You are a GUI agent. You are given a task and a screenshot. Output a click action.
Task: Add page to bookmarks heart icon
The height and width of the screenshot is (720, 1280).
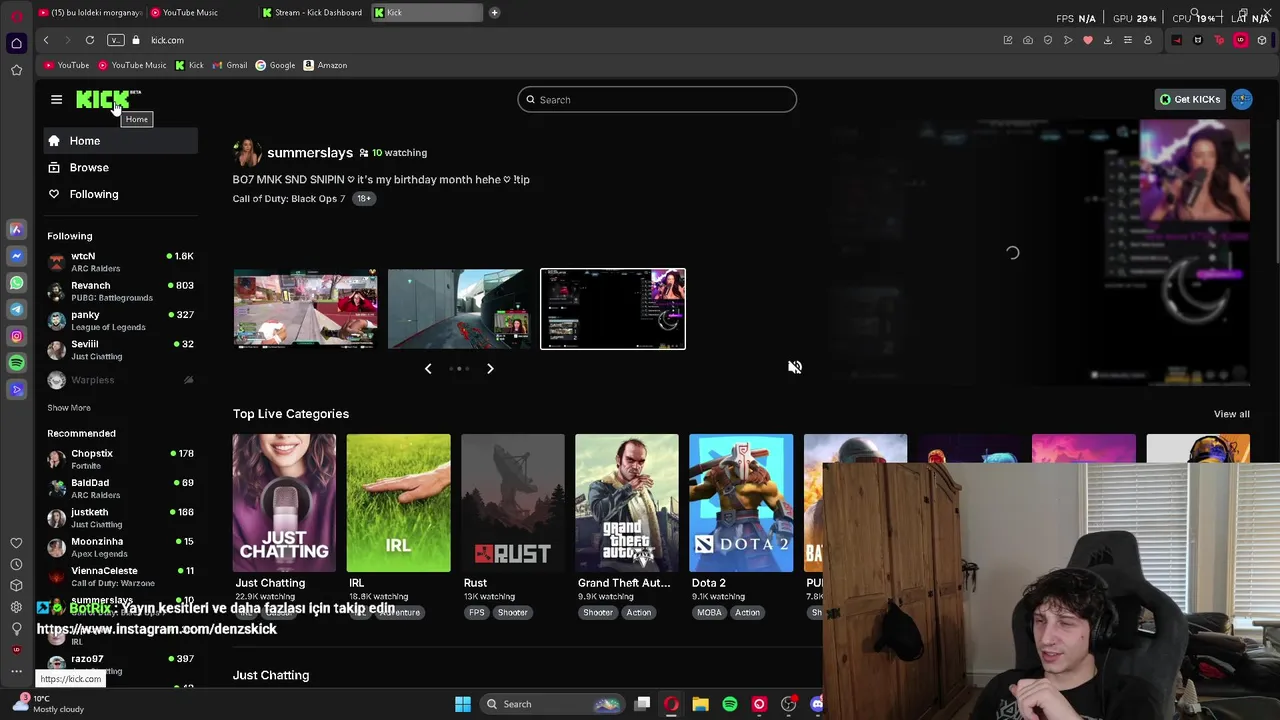click(1088, 40)
